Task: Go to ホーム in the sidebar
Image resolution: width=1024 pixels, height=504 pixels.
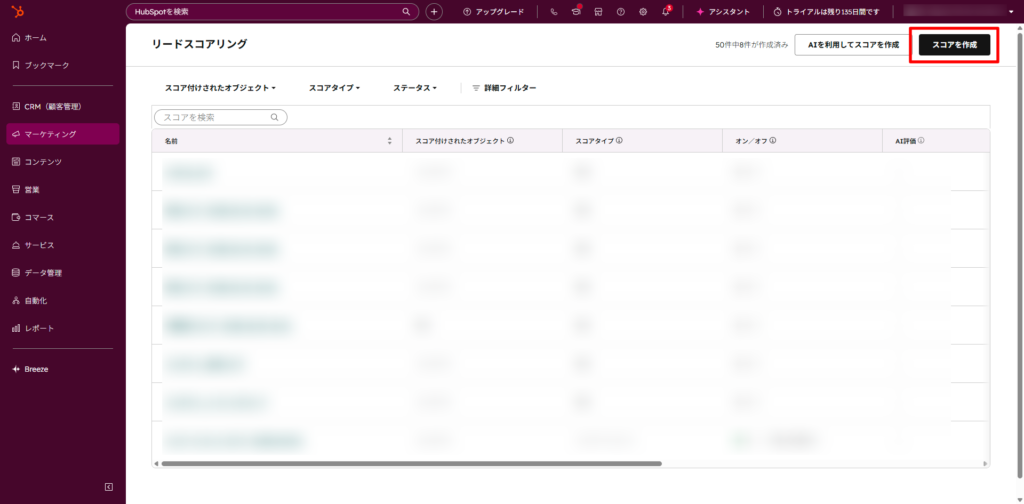Action: tap(29, 38)
